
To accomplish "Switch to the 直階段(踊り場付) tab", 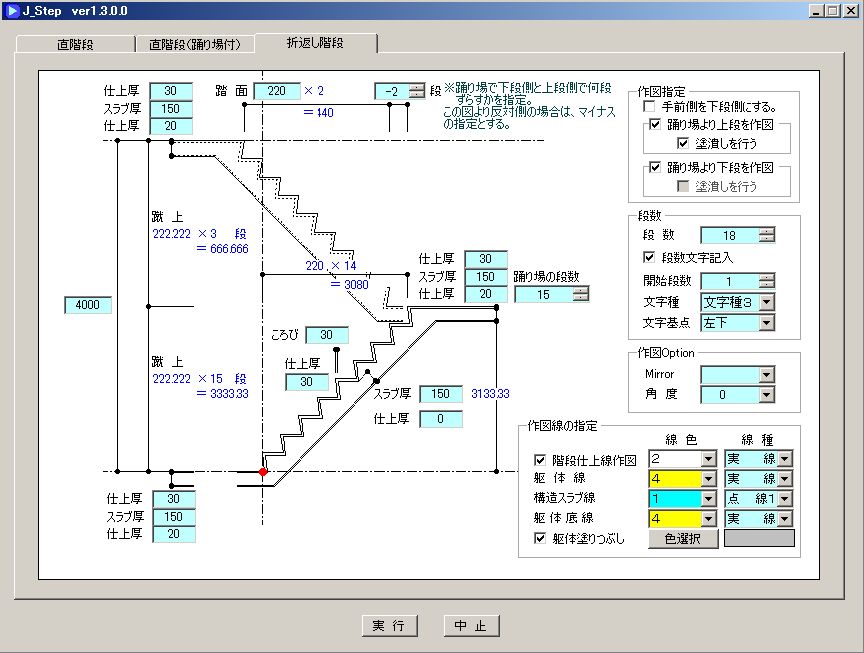I will 194,44.
